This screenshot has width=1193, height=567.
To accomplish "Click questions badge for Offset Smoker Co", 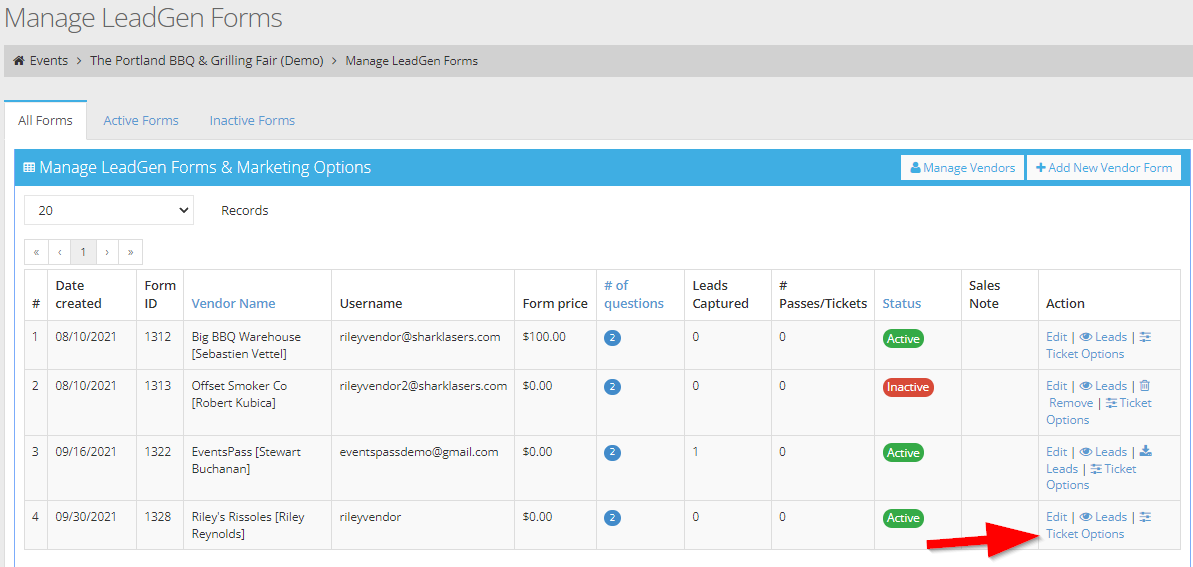I will 612,387.
